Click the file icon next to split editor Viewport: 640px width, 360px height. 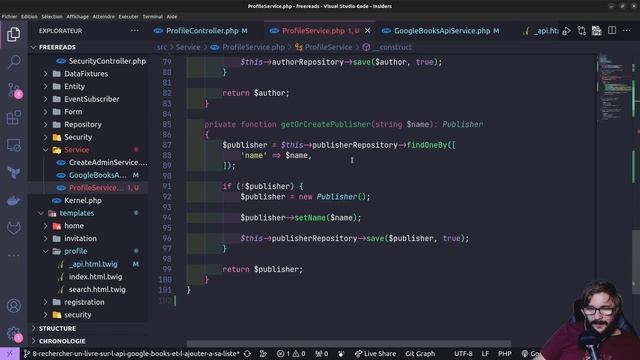(x=597, y=31)
